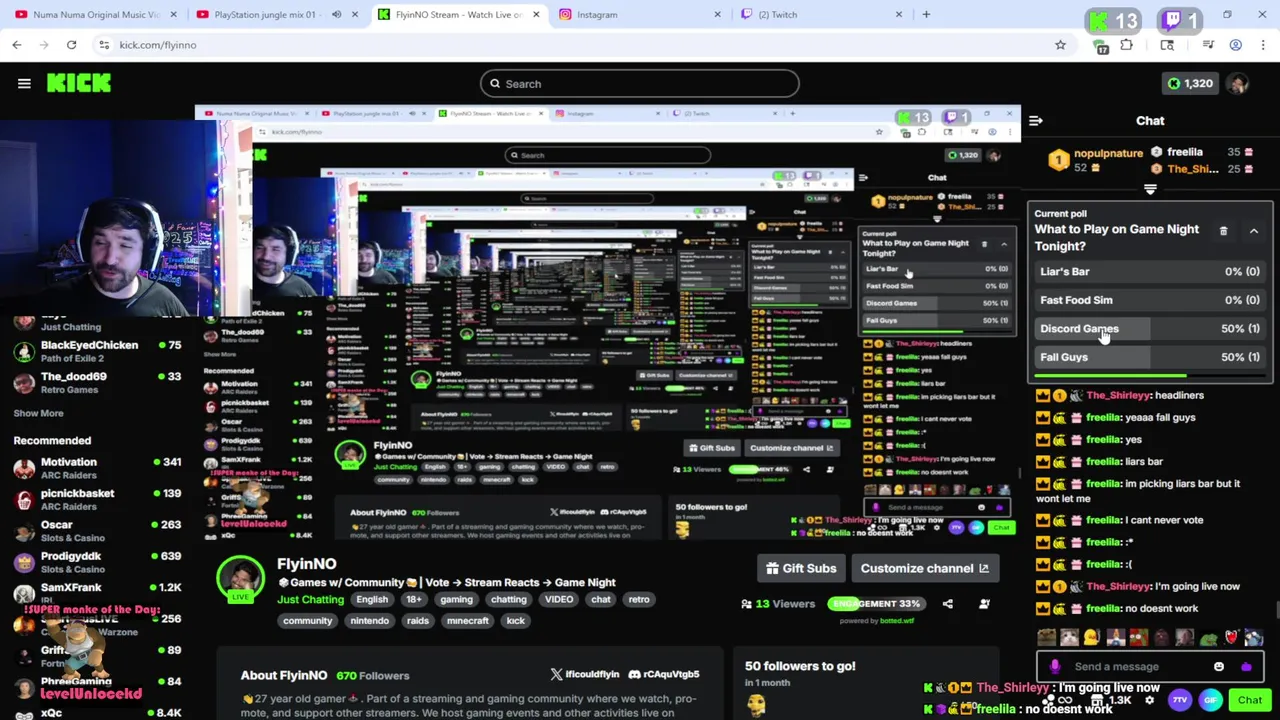Go back in browser history
Image resolution: width=1280 pixels, height=720 pixels.
click(17, 45)
